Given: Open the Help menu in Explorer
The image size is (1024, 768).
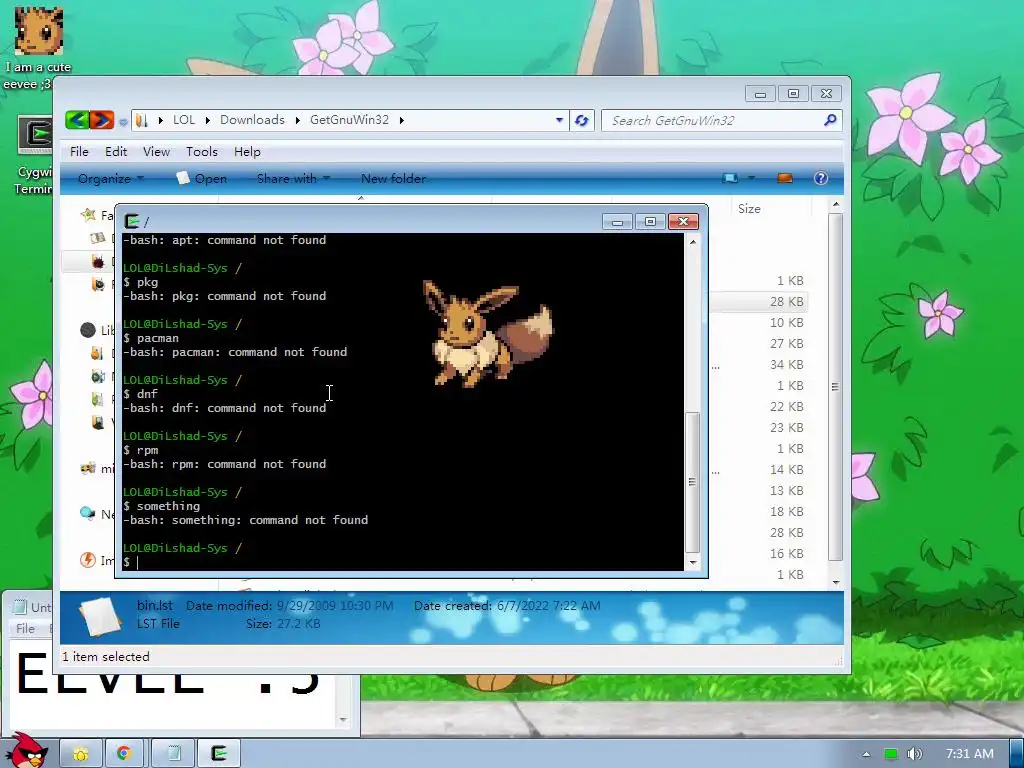Looking at the screenshot, I should [247, 152].
